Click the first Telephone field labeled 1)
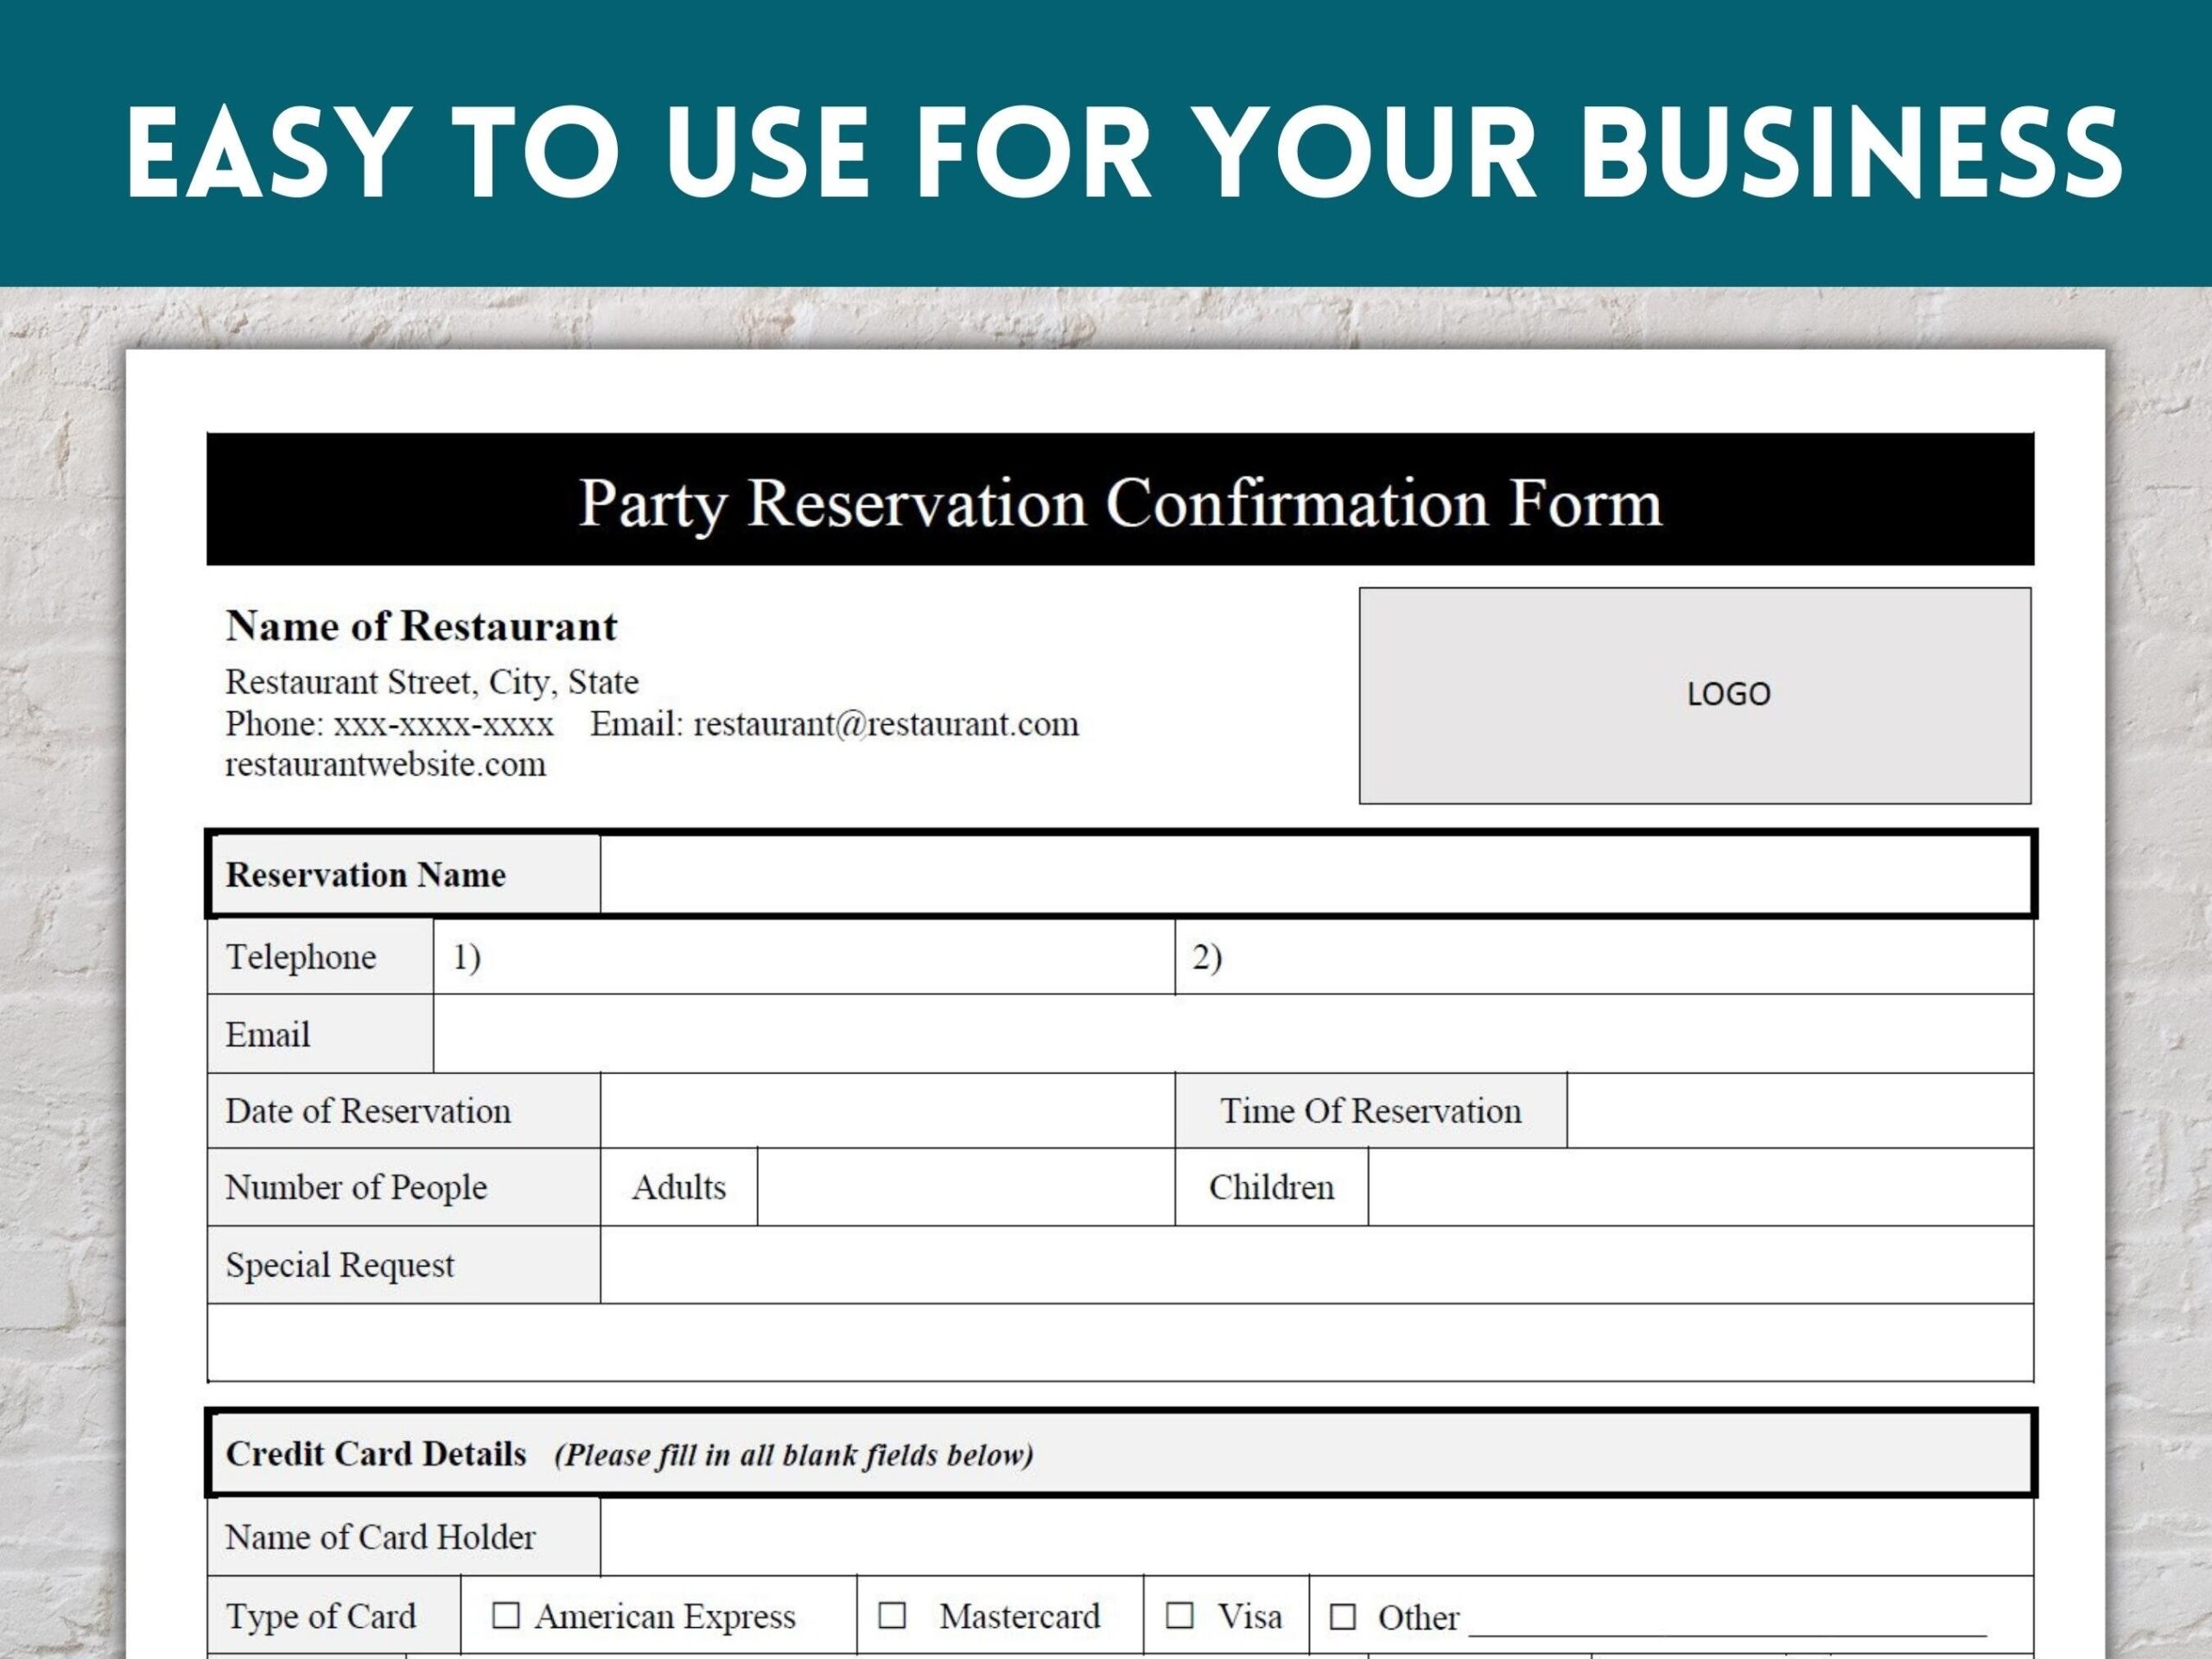Screen dimensions: 2212x1659 [x=800, y=958]
